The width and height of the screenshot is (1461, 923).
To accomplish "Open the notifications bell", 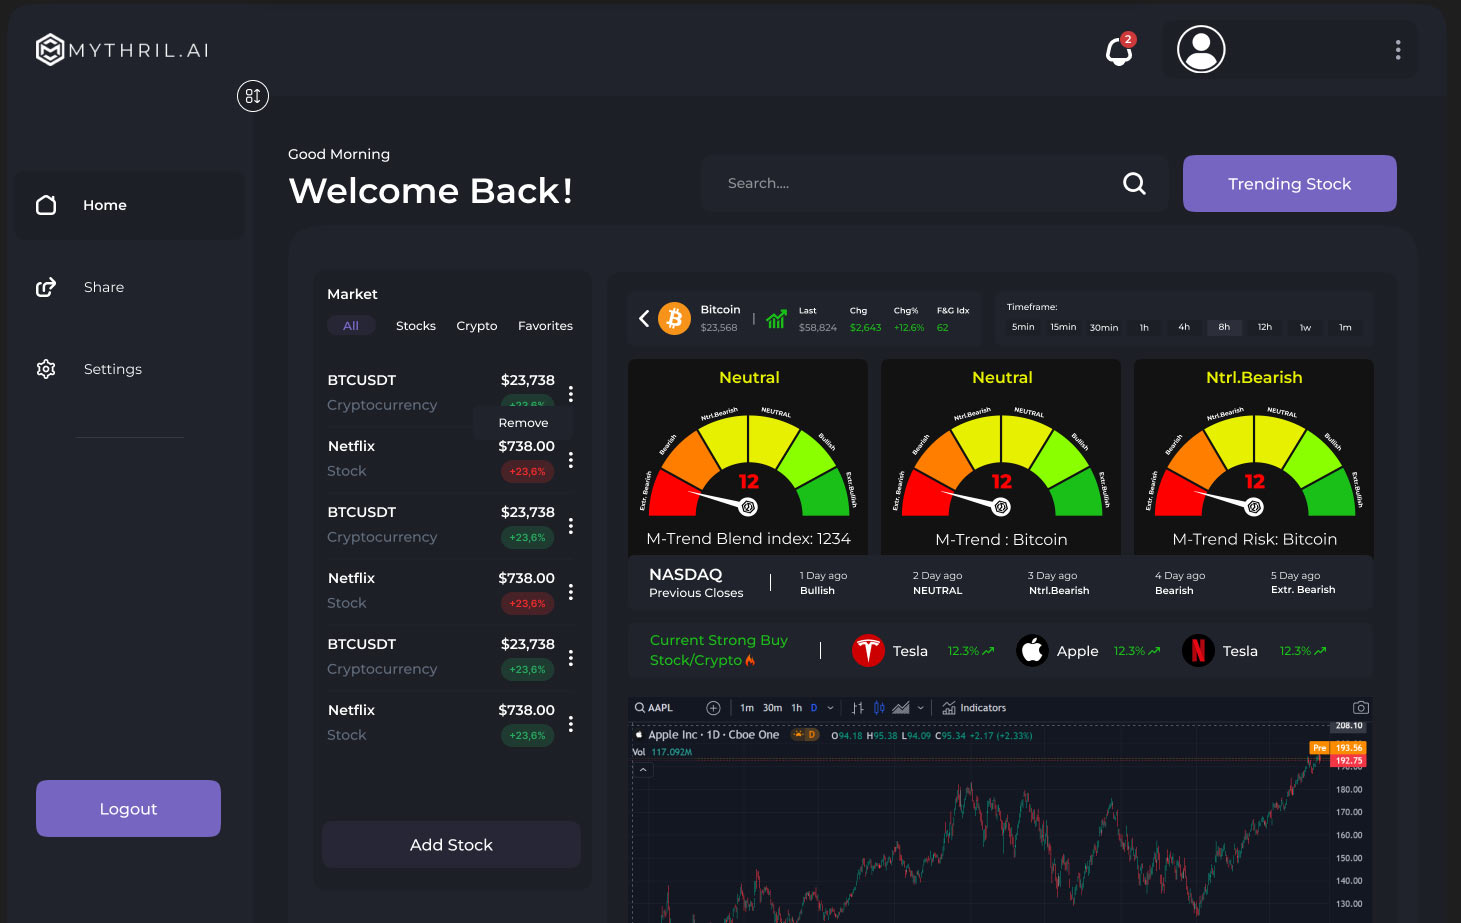I will (x=1117, y=51).
